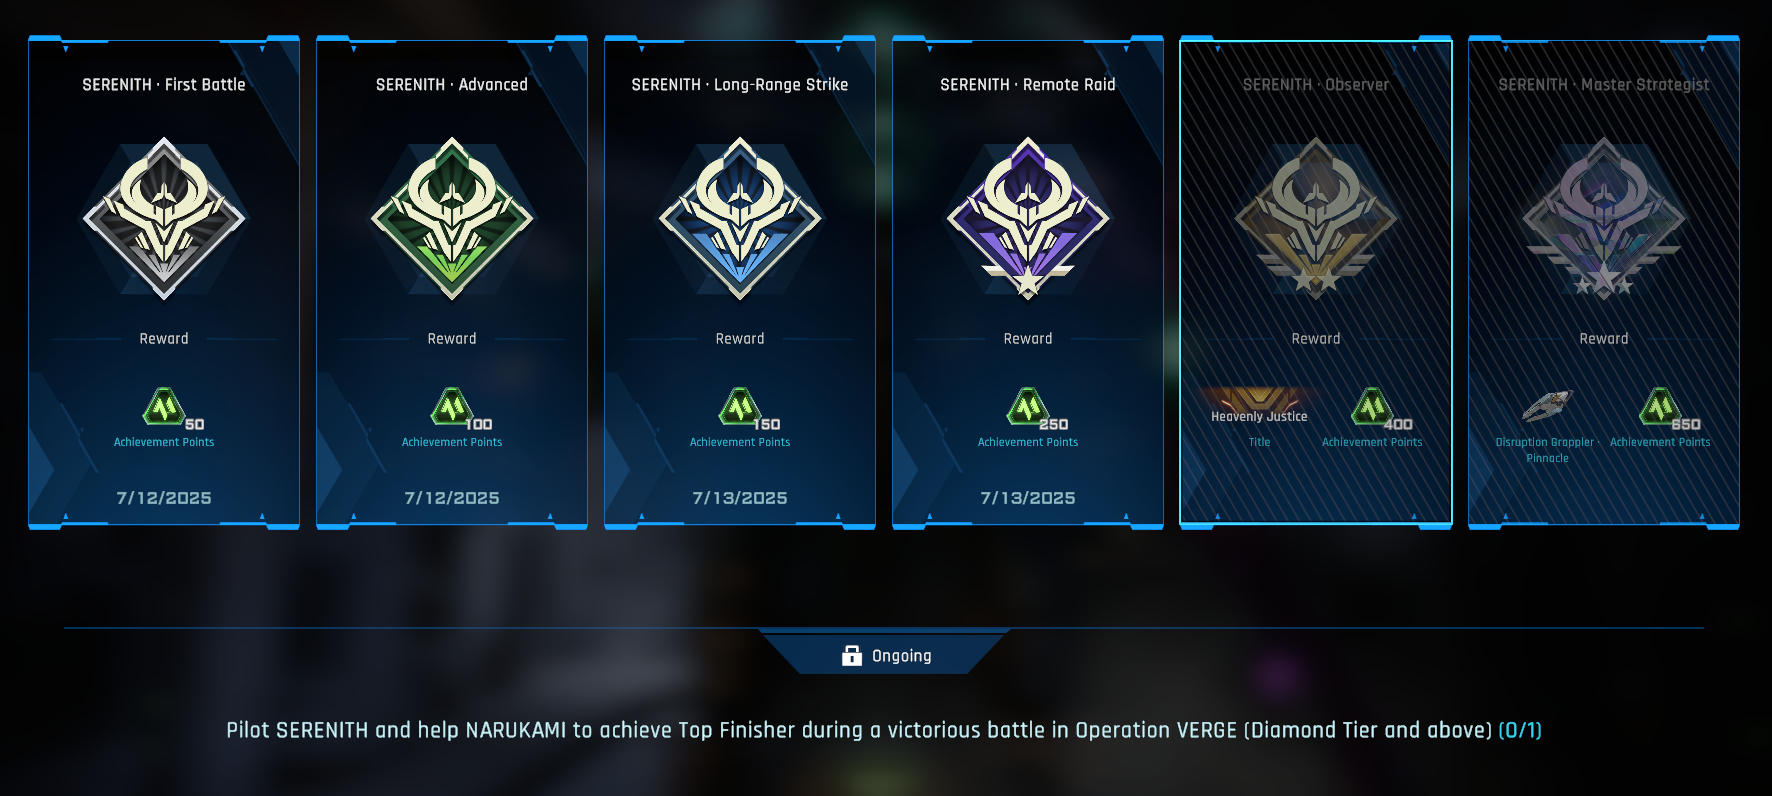Select the gold Observer badge emblem
1772x796 pixels.
coord(1316,218)
